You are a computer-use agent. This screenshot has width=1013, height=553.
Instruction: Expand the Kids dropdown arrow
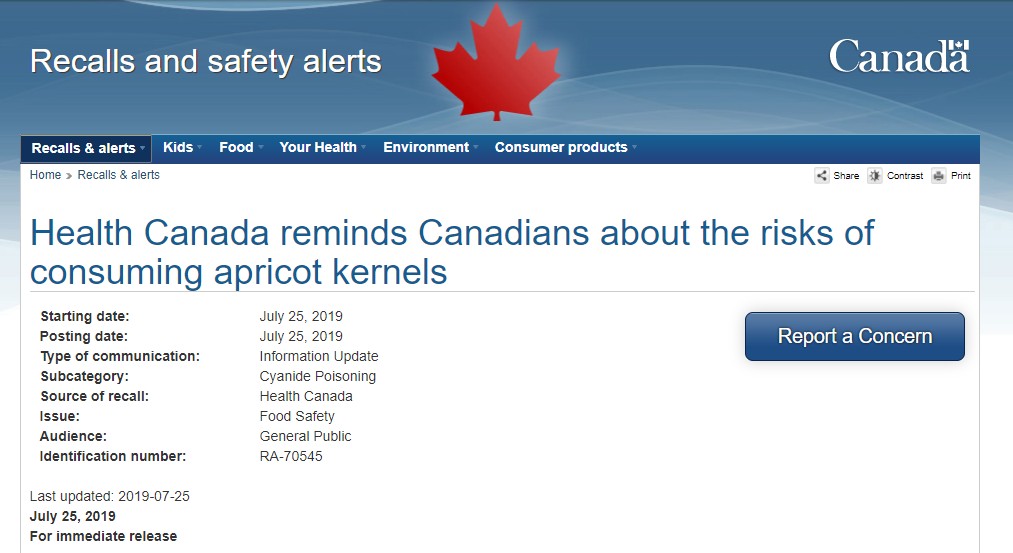199,147
